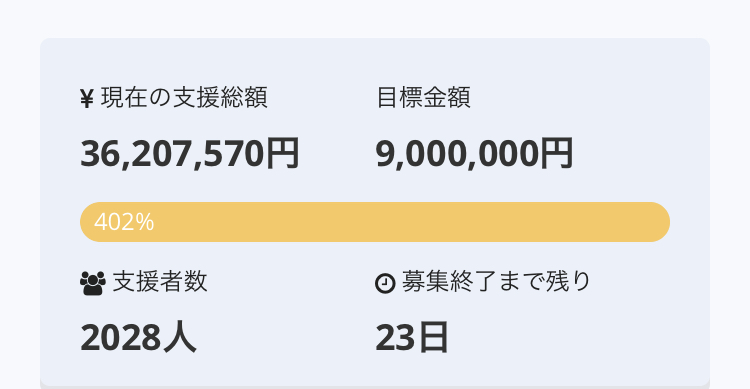Image resolution: width=750 pixels, height=389 pixels.
Task: Select the 目標金額 heading
Action: tap(423, 98)
